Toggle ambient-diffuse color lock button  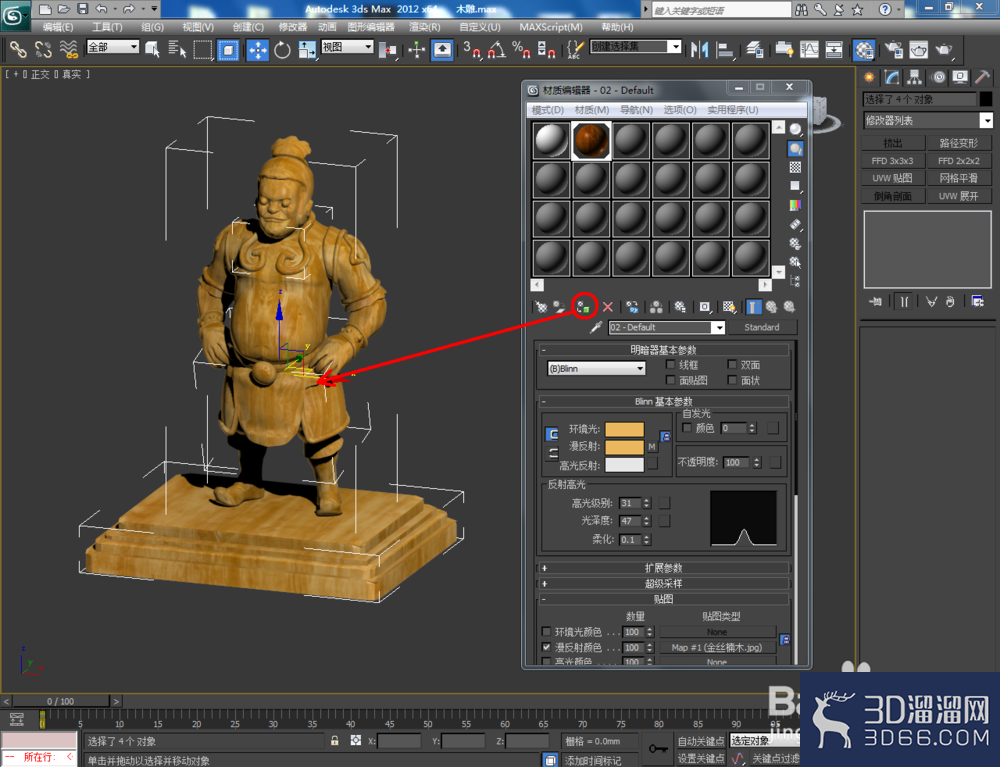552,434
